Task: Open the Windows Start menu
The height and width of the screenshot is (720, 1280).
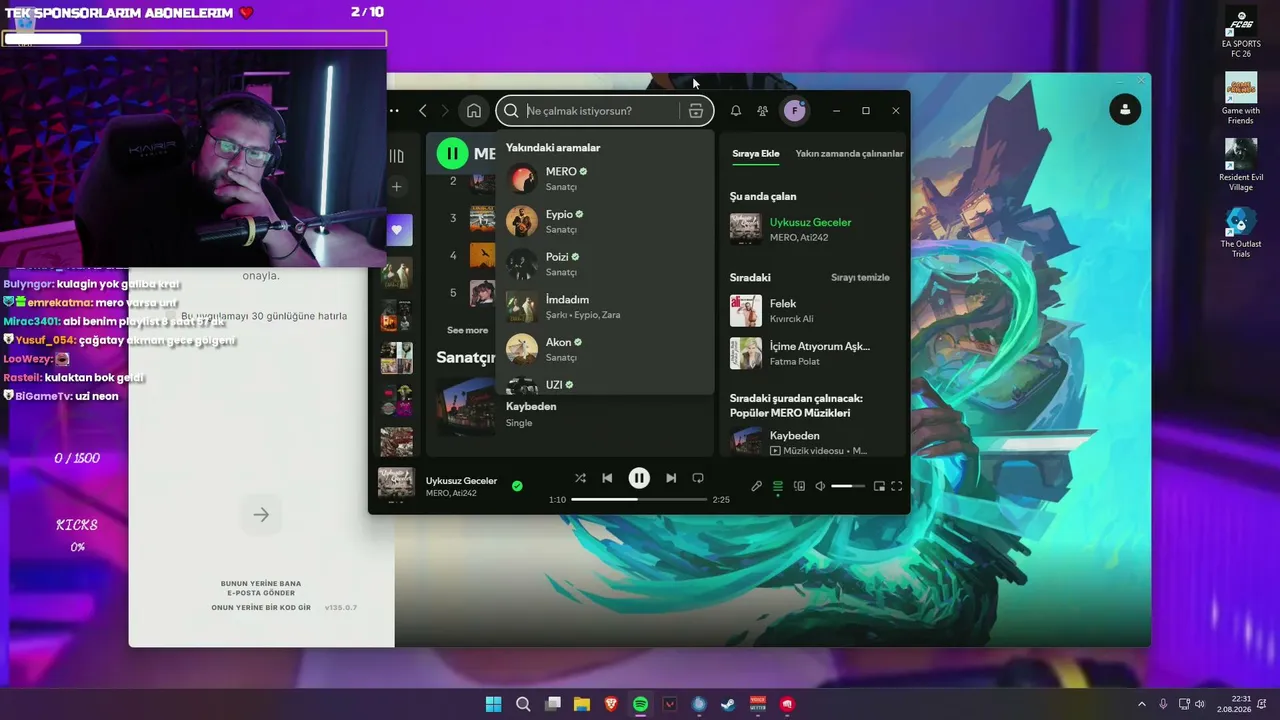Action: click(x=493, y=704)
